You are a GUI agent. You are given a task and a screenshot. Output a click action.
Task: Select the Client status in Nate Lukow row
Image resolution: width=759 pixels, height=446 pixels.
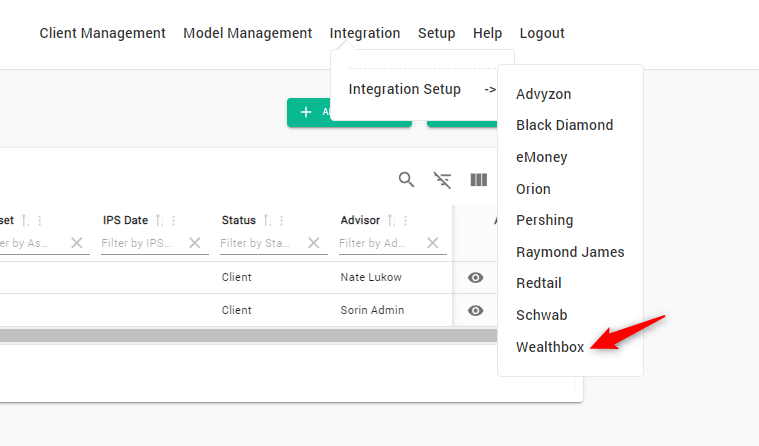coord(237,277)
